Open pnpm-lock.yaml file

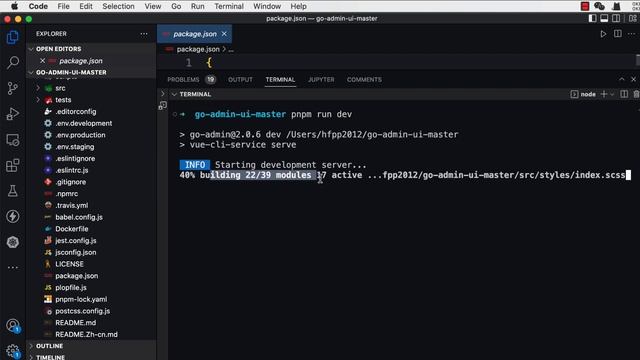pos(81,299)
